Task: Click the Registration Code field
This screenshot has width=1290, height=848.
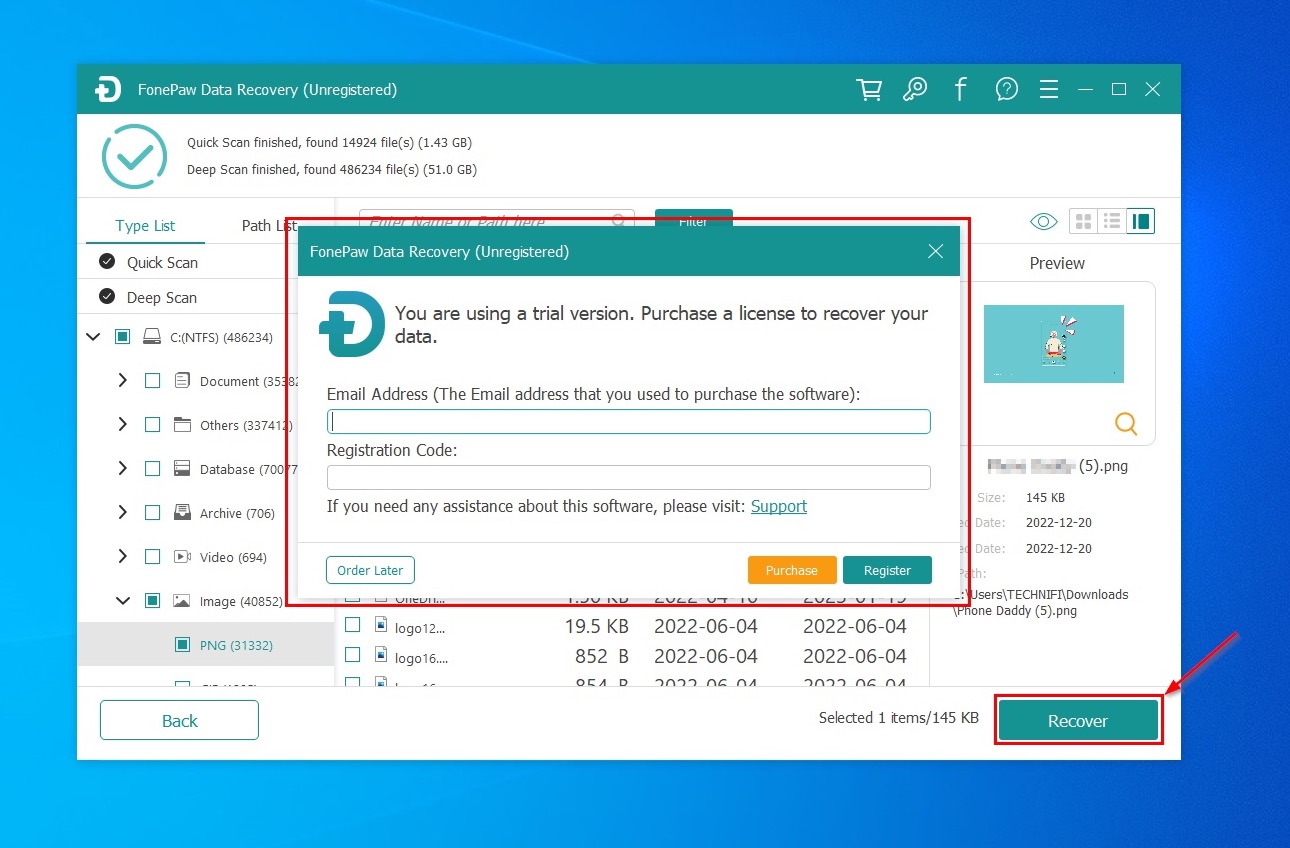Action: point(628,477)
